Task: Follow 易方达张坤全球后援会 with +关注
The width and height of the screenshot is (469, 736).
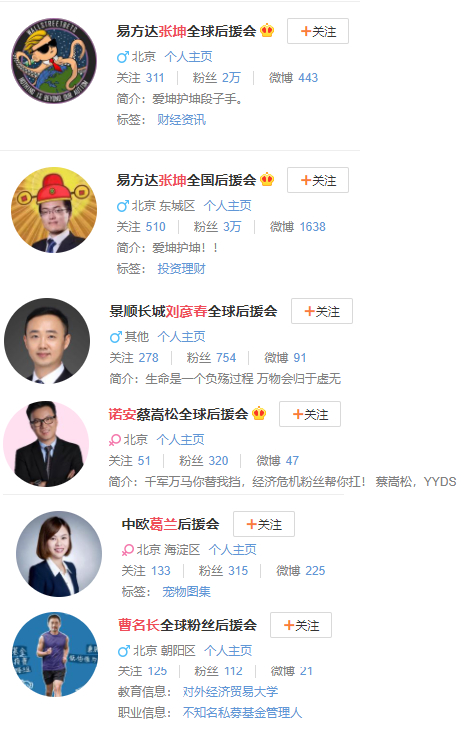Action: pyautogui.click(x=318, y=31)
